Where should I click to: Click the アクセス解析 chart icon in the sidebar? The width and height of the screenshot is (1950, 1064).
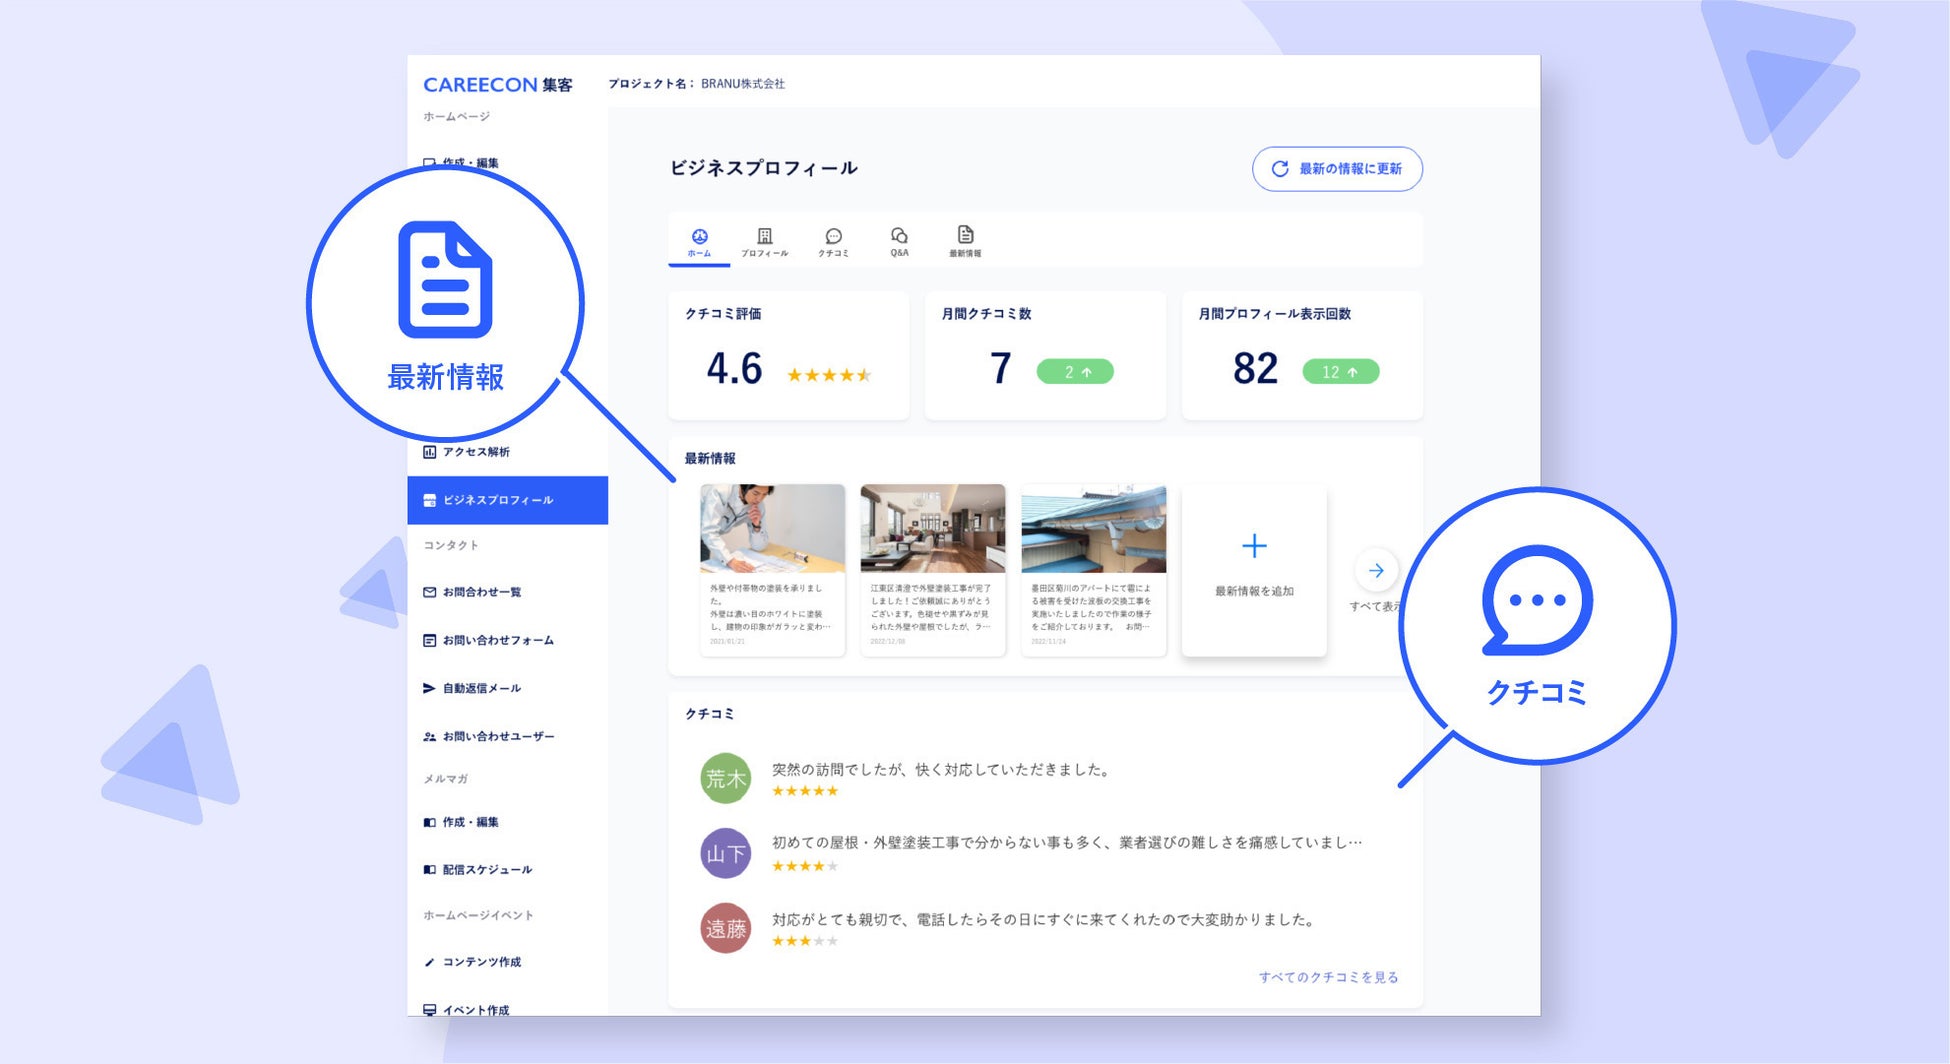429,452
